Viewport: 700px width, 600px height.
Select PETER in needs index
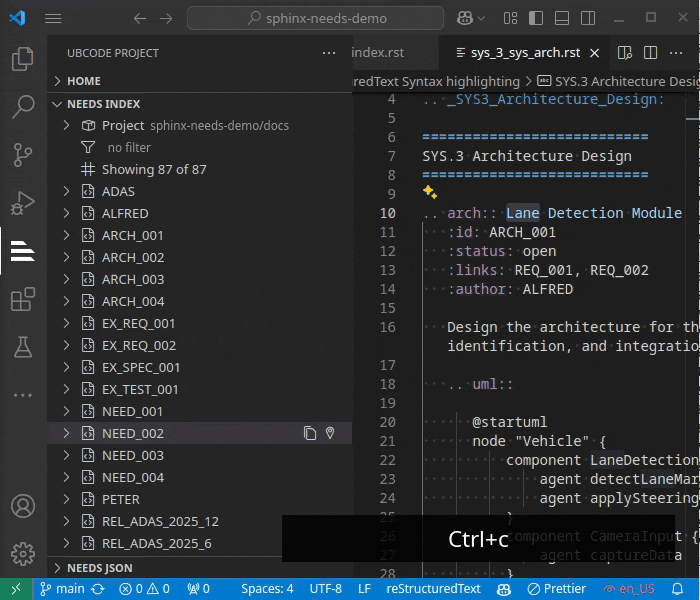tap(200, 500)
